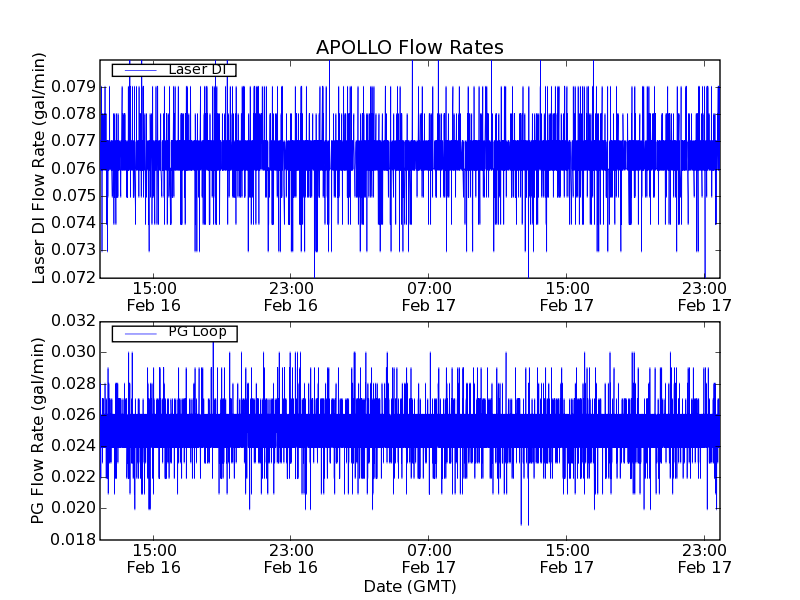Click the 23:00 Feb 16 label under top plot
The image size is (800, 600).
coord(290,296)
